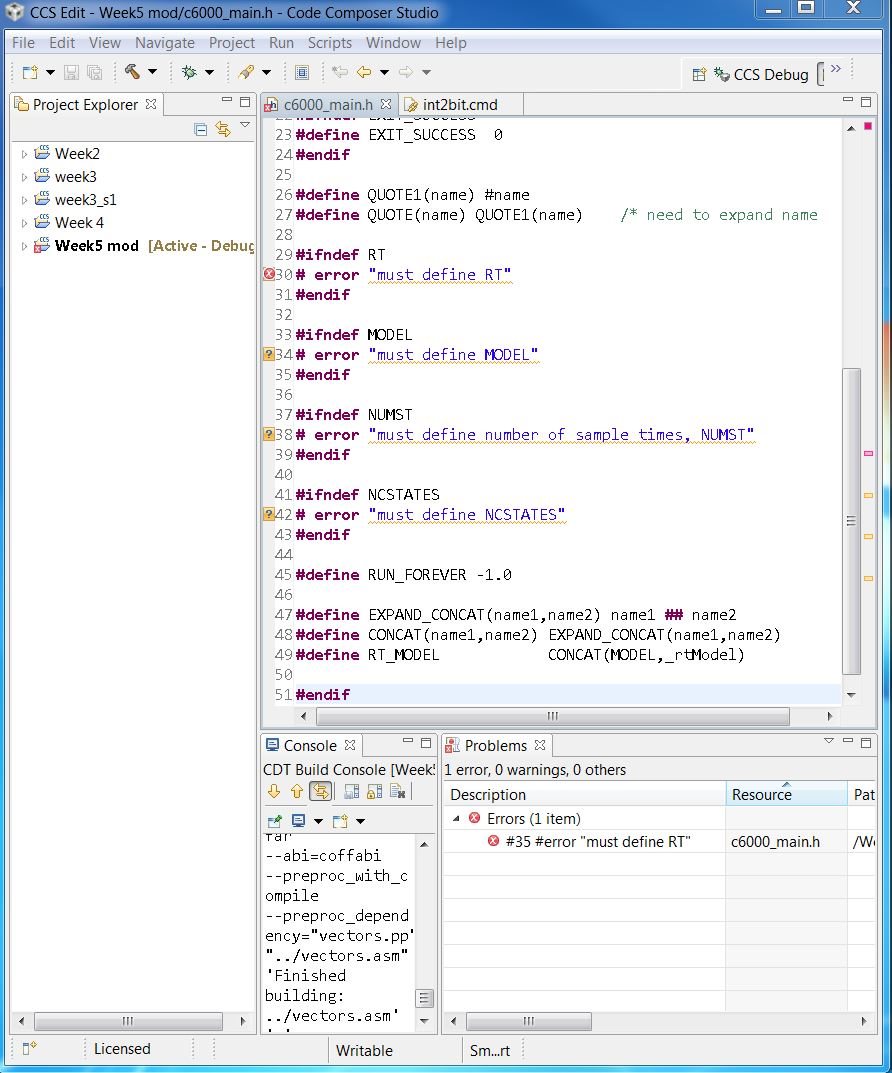Open the Project menu
The height and width of the screenshot is (1073, 892).
232,42
